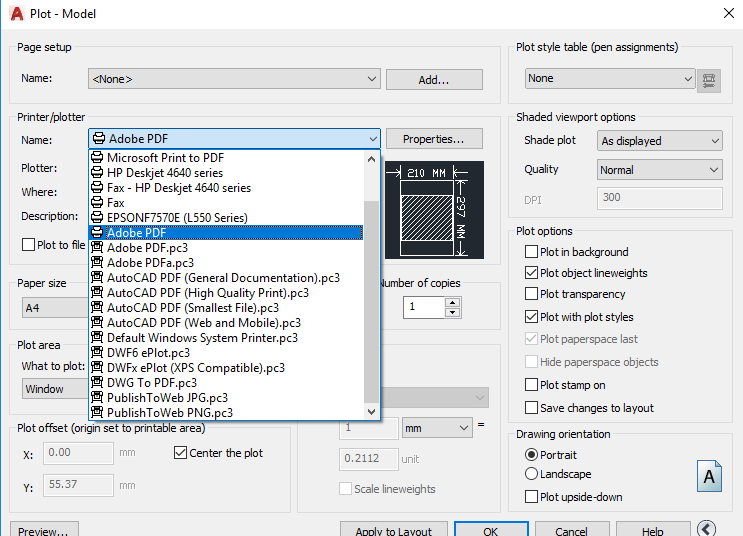Image resolution: width=743 pixels, height=536 pixels.
Task: Open Page setup Name dropdown
Action: (x=234, y=79)
